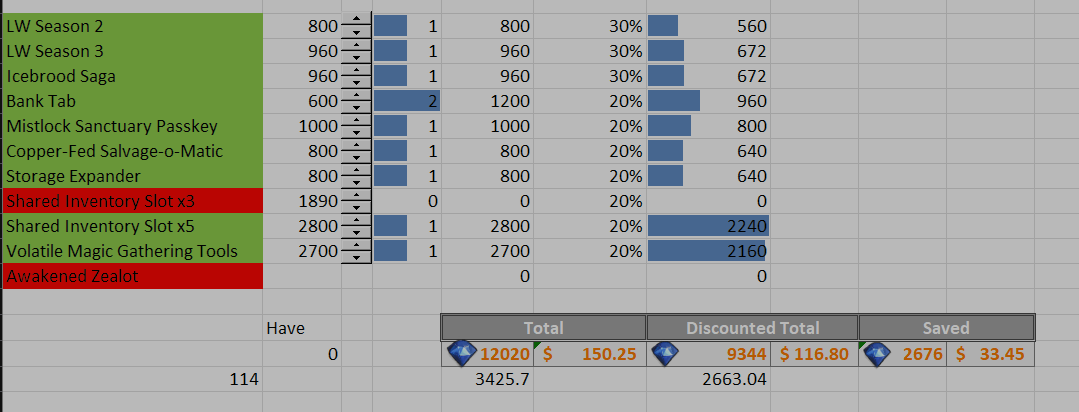Screen dimensions: 1079x412
Task: Click down arrow for Copper-Fed Salvage-o-Matic
Action: [x=356, y=157]
